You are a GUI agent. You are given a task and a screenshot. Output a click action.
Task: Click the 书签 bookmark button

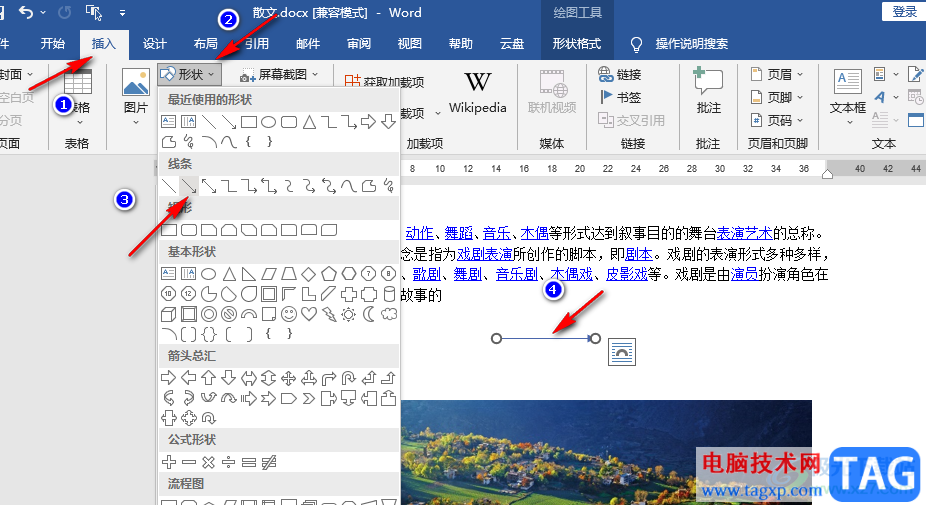620,97
